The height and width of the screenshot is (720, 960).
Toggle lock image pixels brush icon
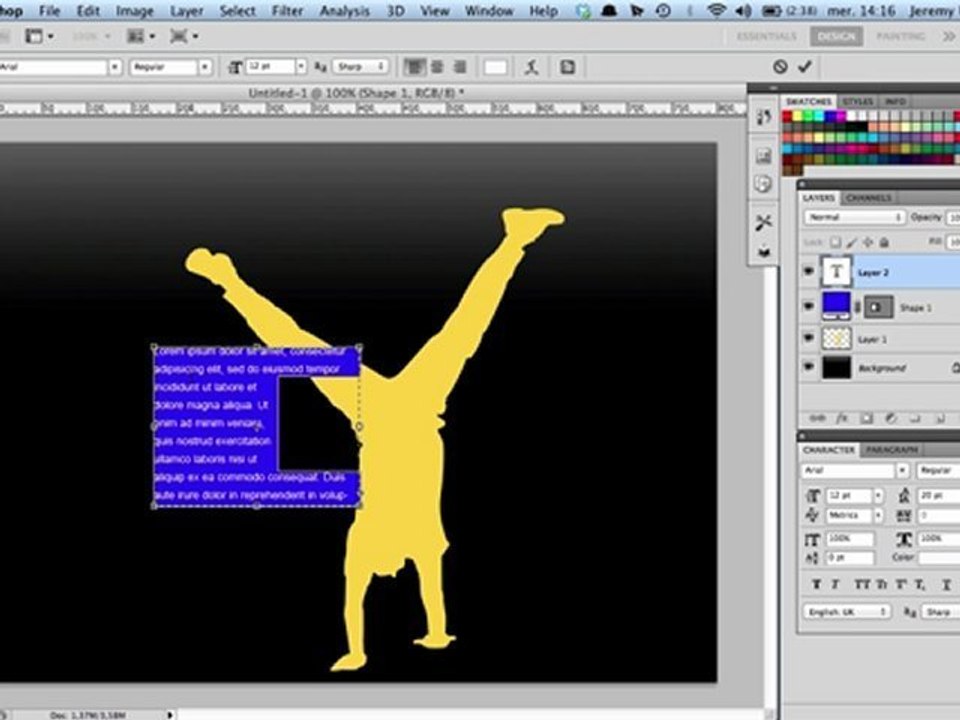852,242
